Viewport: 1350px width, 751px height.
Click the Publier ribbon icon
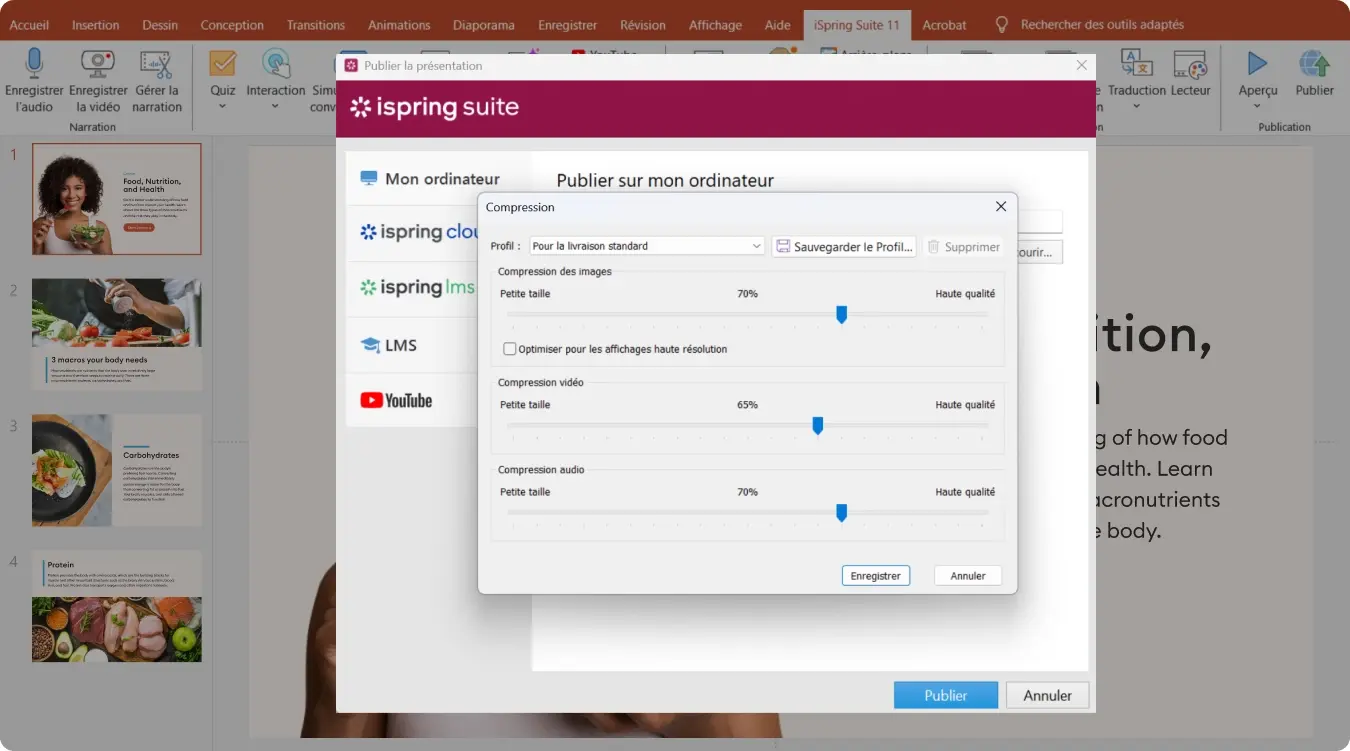tap(1314, 63)
